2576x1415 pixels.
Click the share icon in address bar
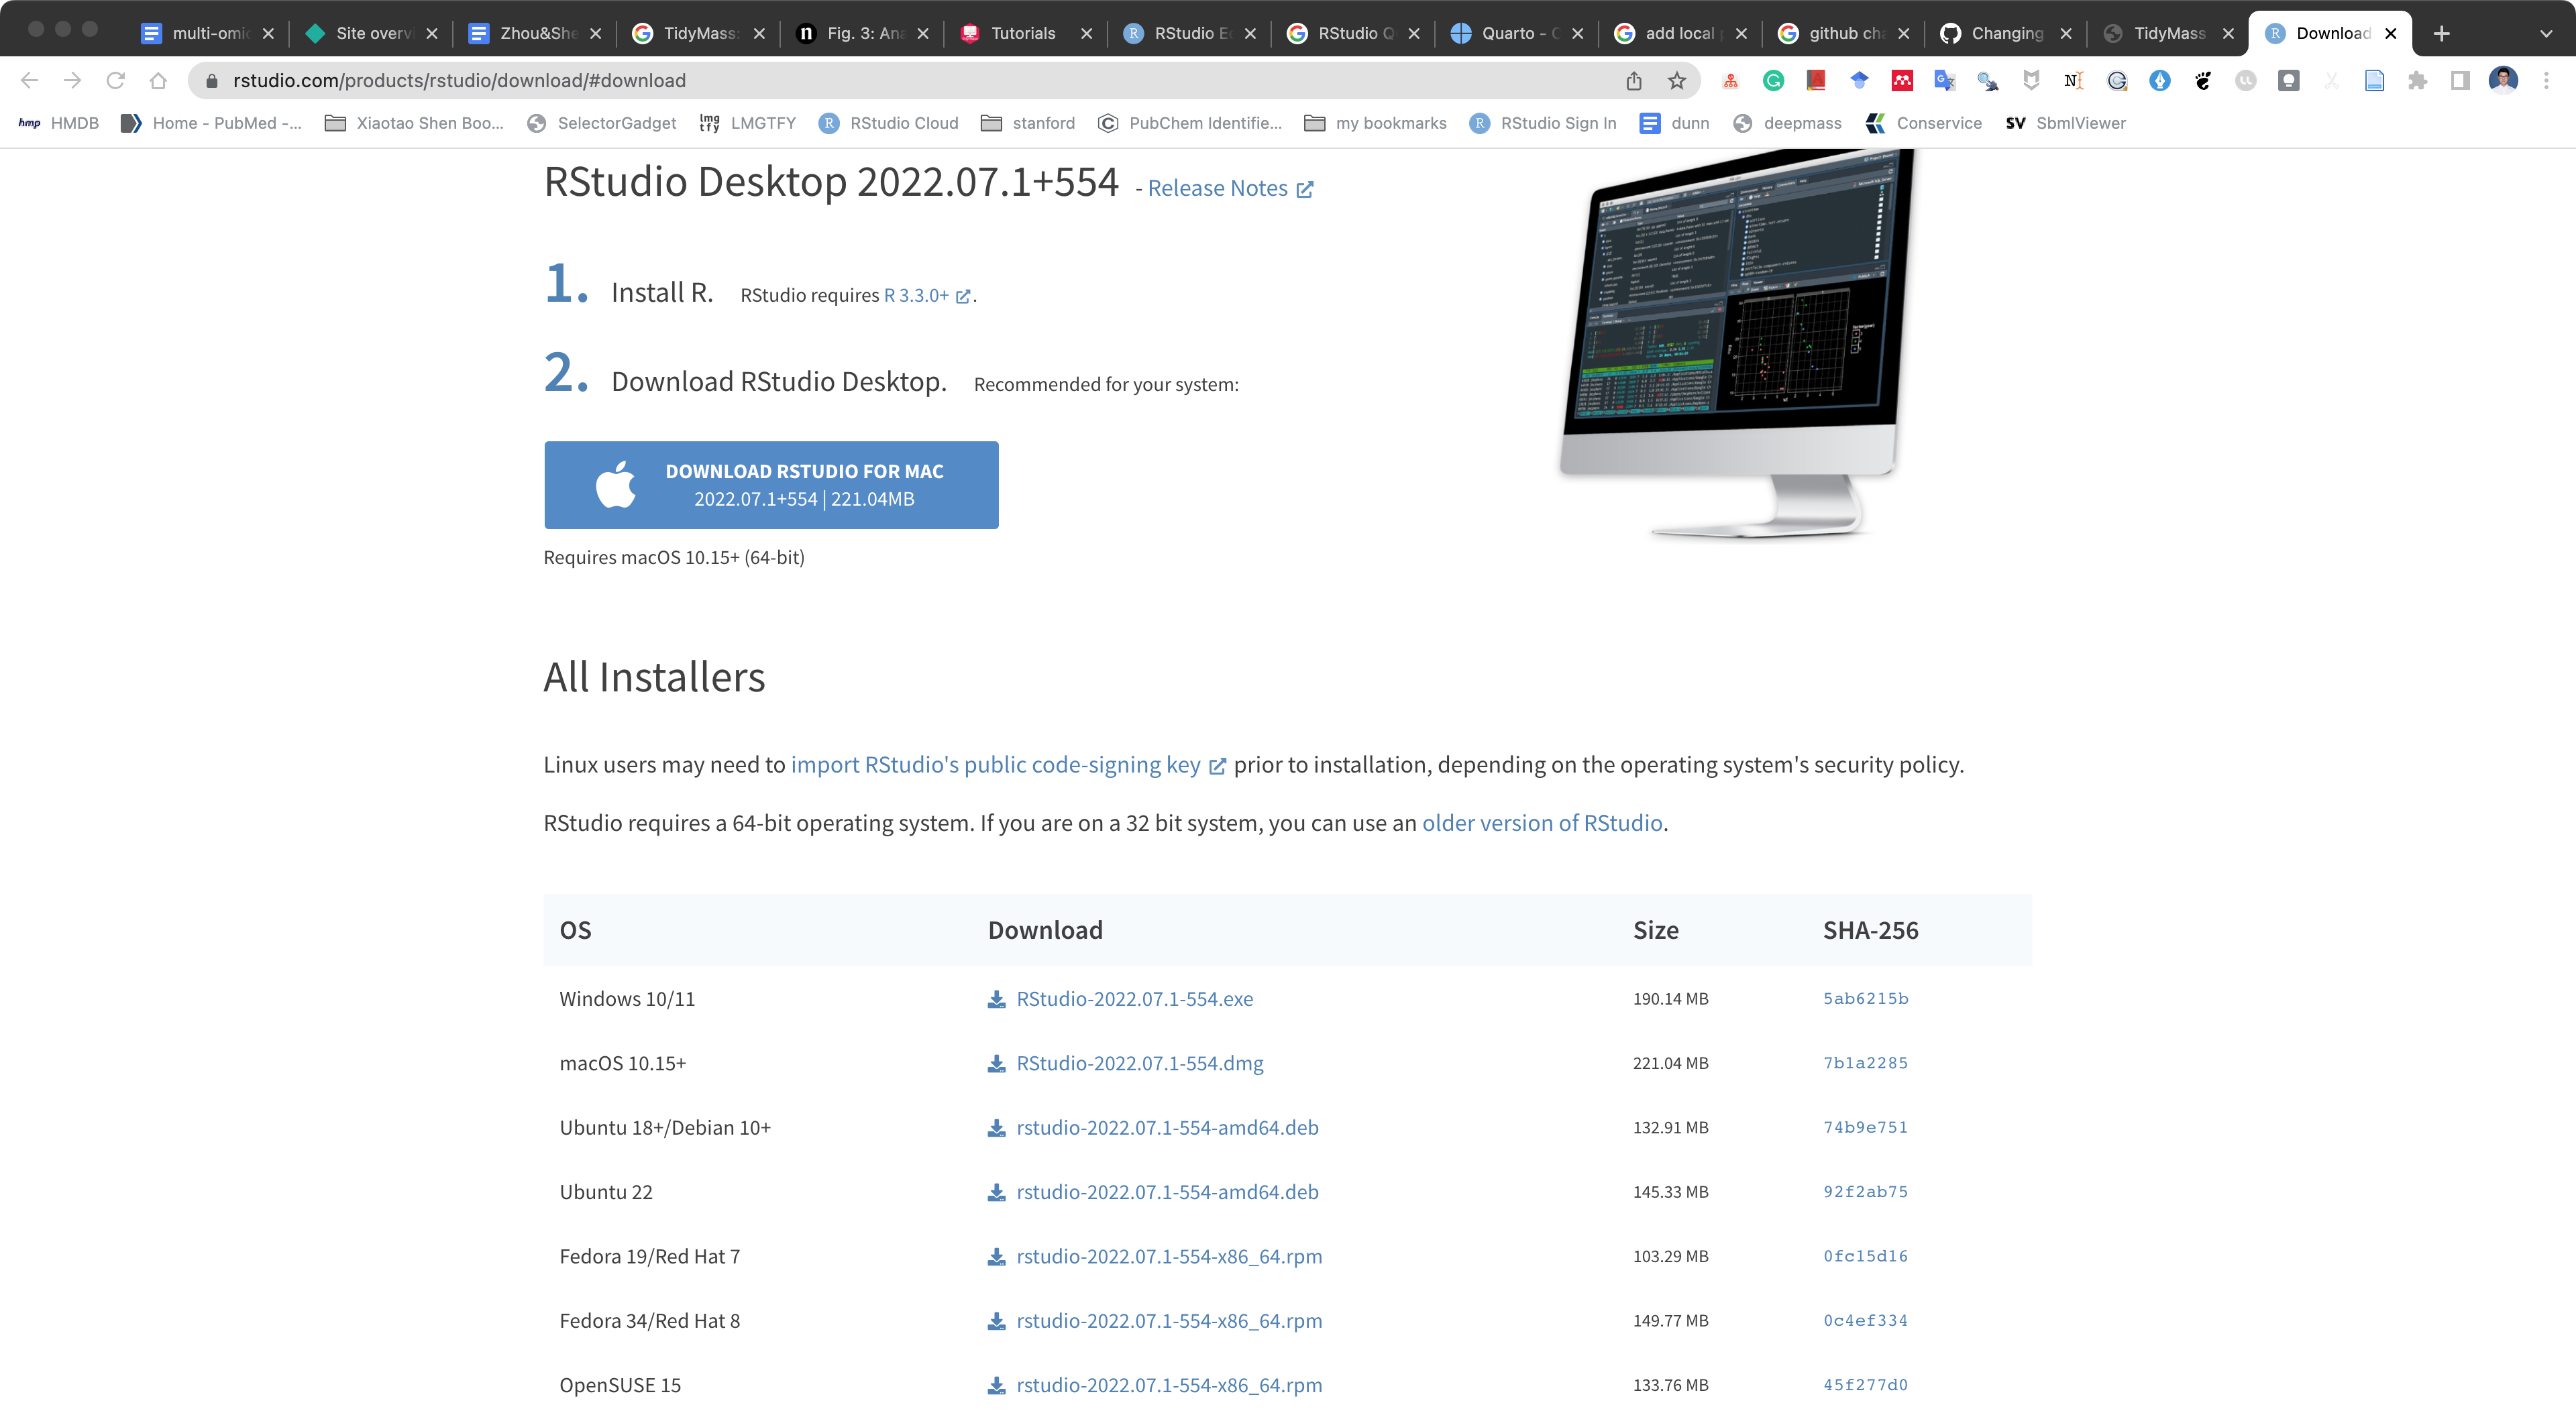point(1634,81)
